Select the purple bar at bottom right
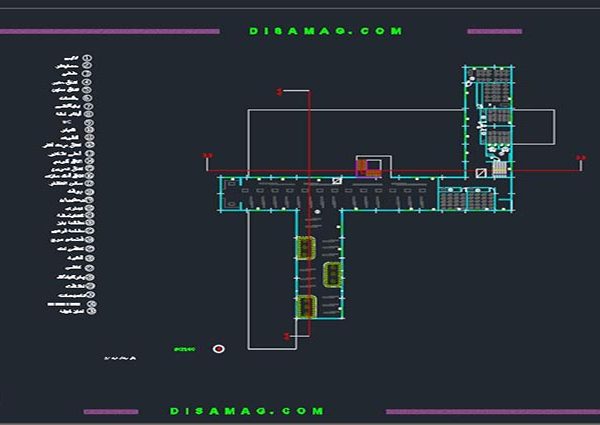600x425 pixels. (x=491, y=411)
